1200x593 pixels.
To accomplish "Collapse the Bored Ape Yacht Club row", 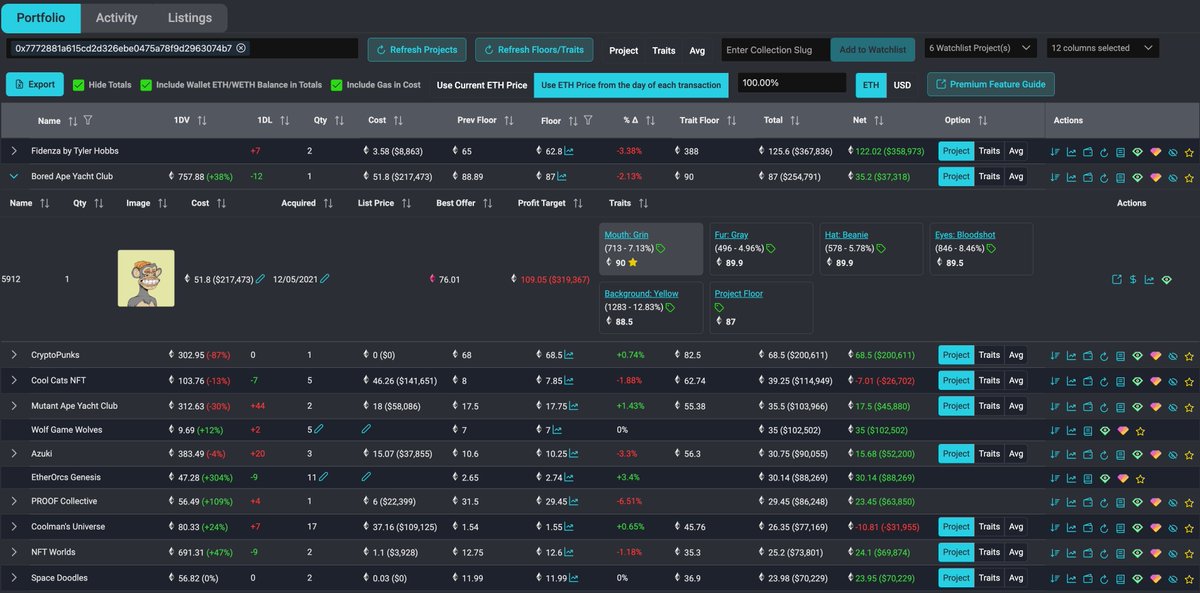I will click(x=14, y=176).
